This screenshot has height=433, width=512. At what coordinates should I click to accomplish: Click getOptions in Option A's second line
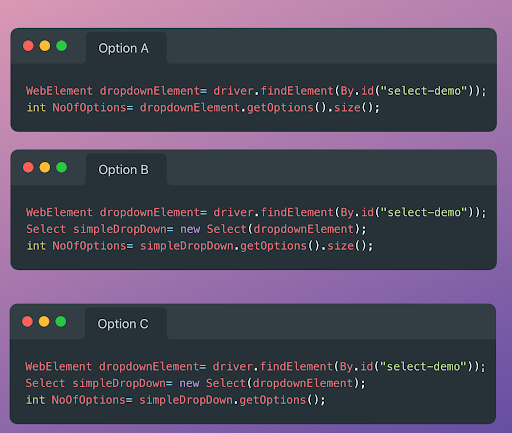coord(280,107)
